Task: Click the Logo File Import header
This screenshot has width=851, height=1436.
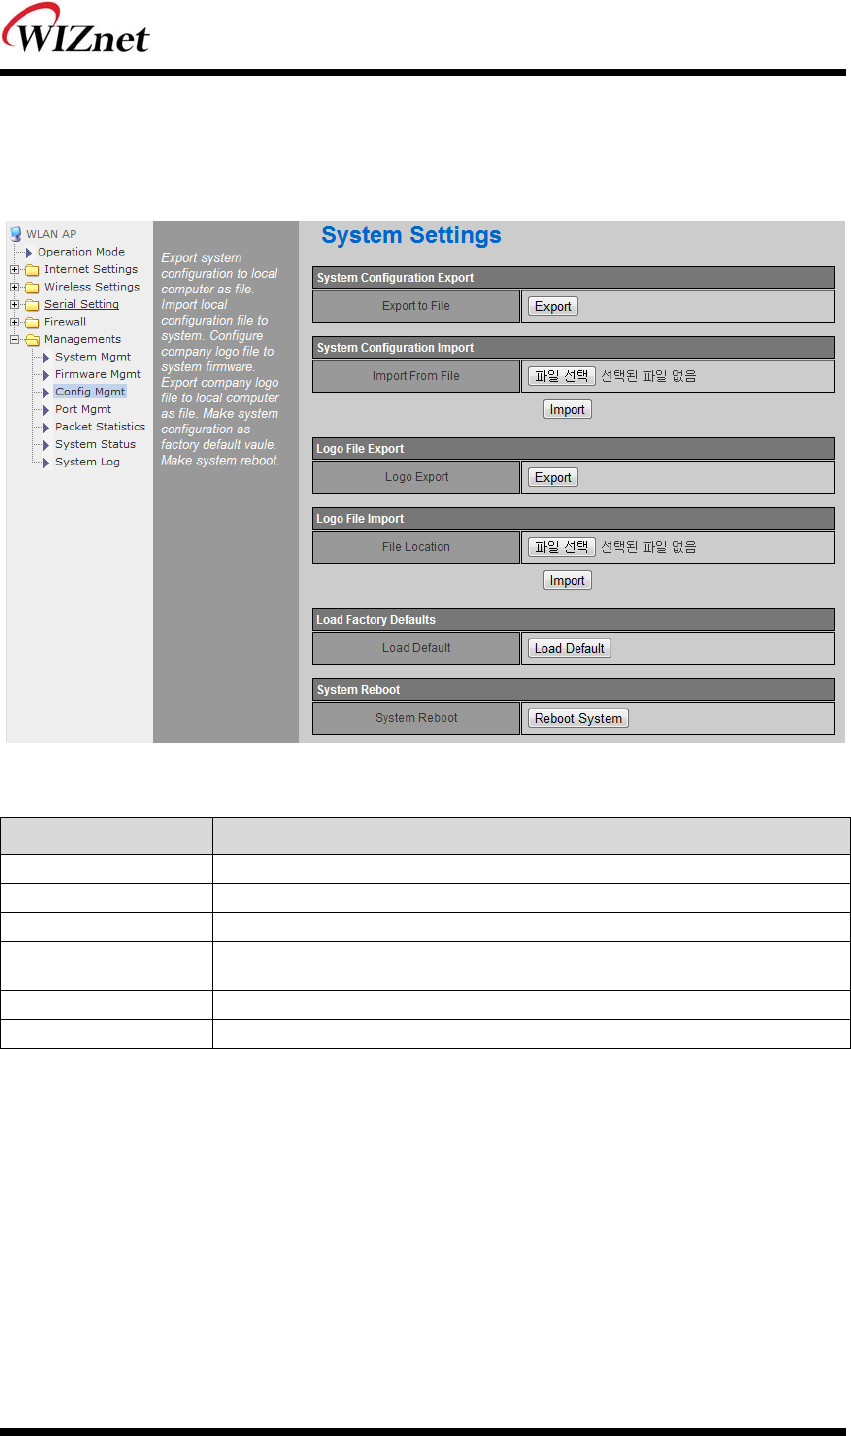Action: pyautogui.click(x=573, y=519)
